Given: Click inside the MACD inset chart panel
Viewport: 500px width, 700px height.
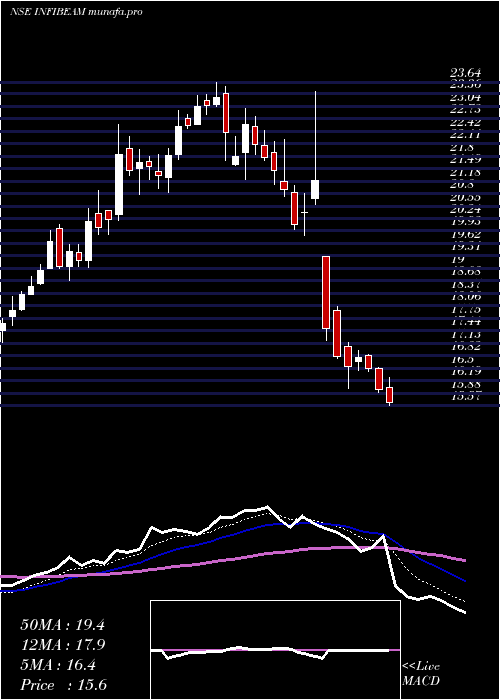Looking at the screenshot, I should click(x=275, y=650).
